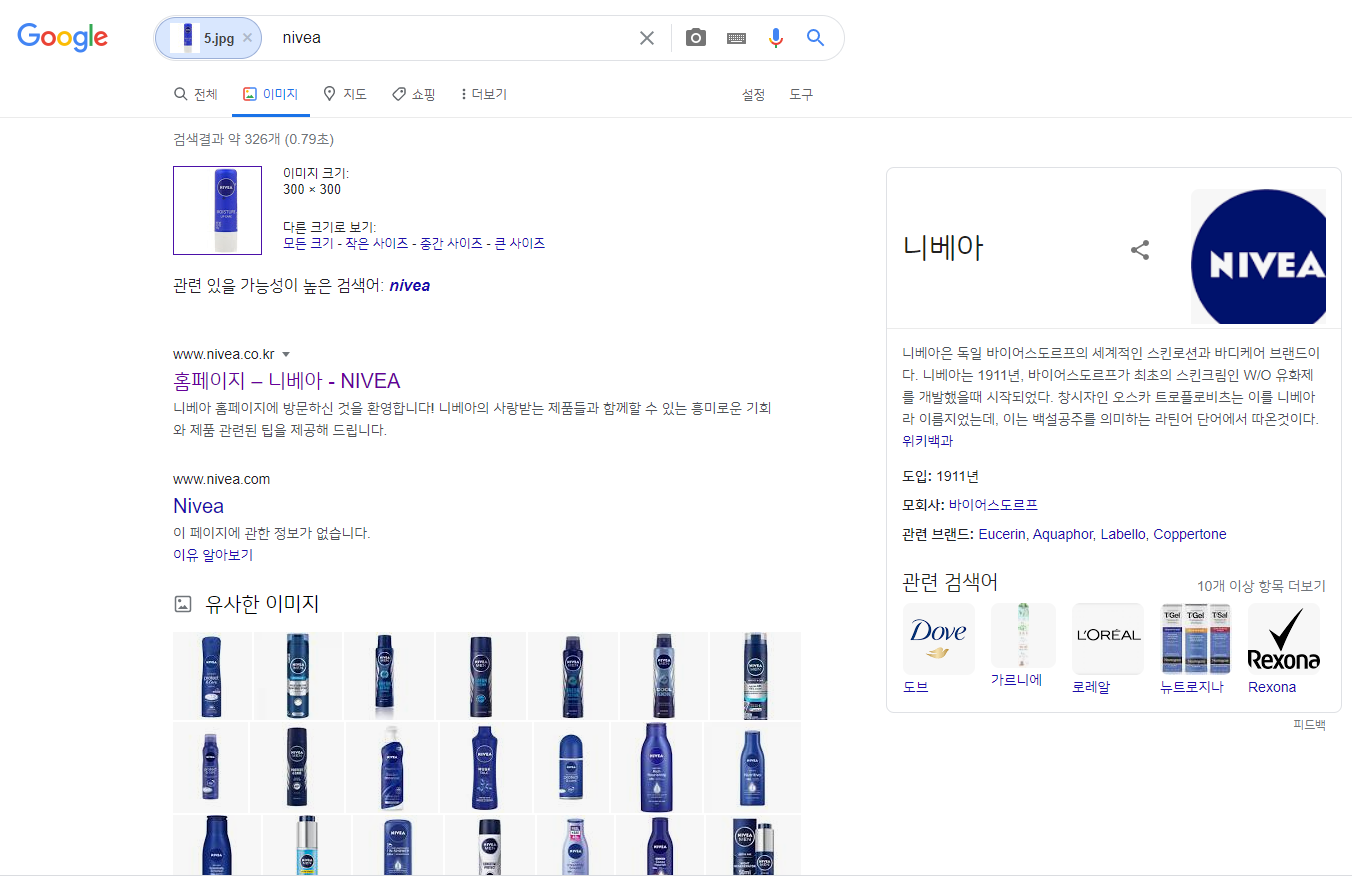Select the 이미지 tab
Image resolution: width=1352 pixels, height=878 pixels.
click(x=270, y=94)
